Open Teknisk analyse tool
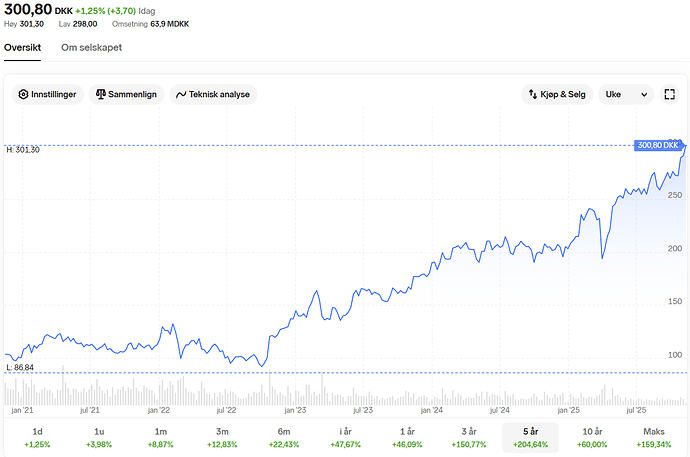Screen dimensions: 690x457 [x=213, y=95]
